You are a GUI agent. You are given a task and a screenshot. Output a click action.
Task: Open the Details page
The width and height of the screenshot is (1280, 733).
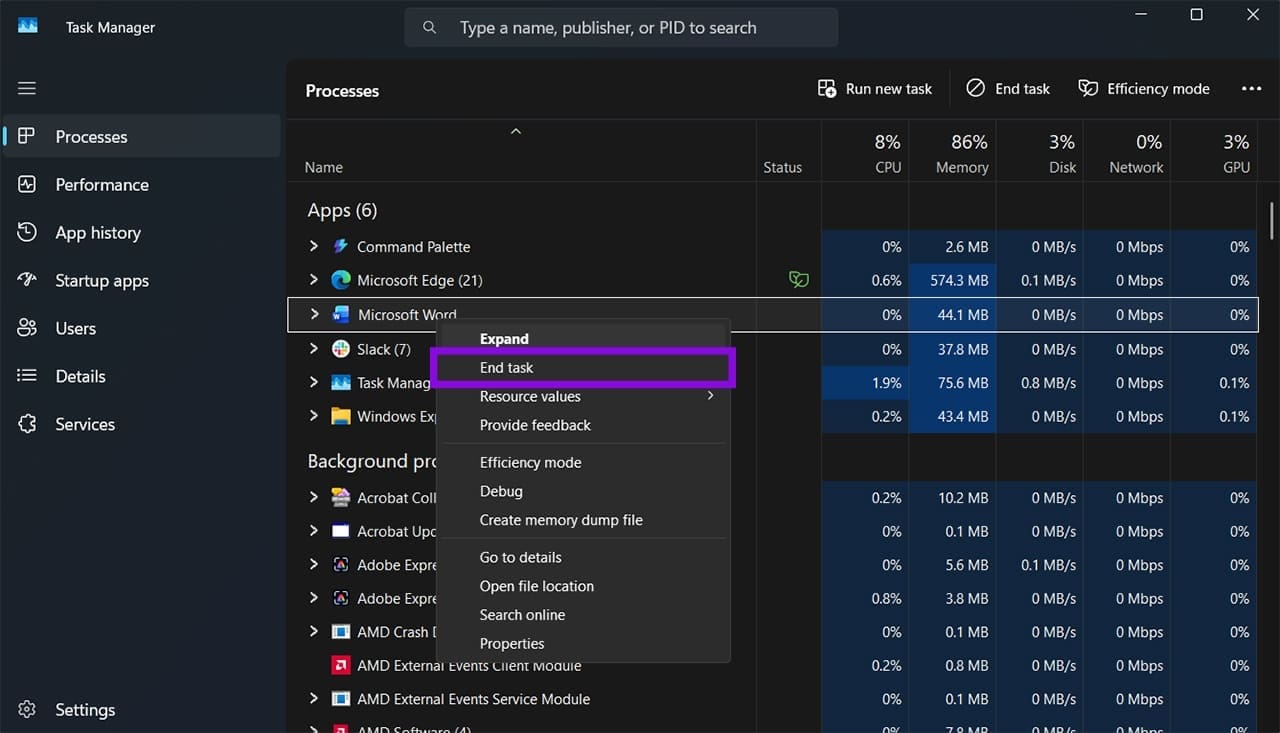[x=141, y=377]
